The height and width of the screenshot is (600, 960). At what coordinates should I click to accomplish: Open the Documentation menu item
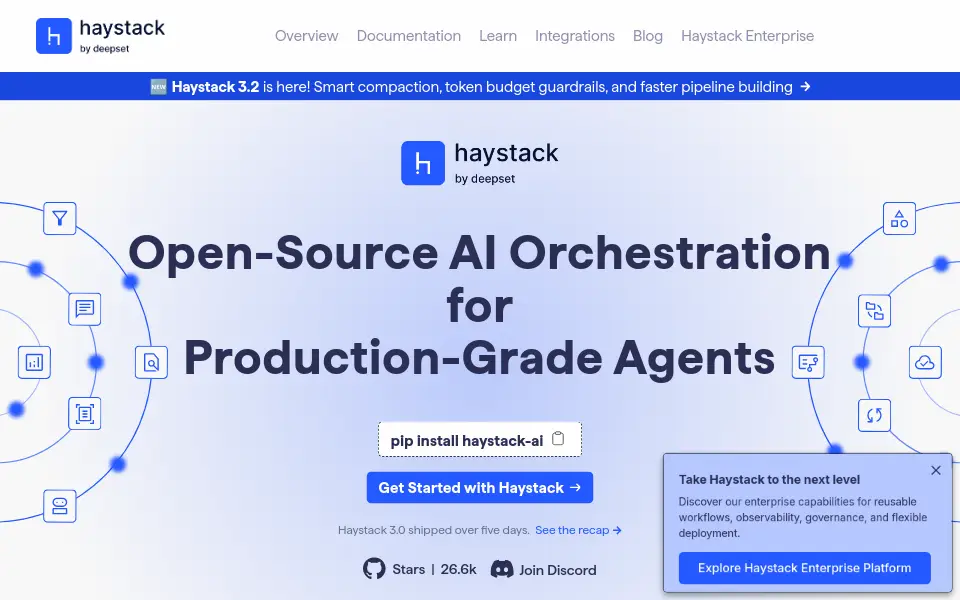click(x=408, y=36)
